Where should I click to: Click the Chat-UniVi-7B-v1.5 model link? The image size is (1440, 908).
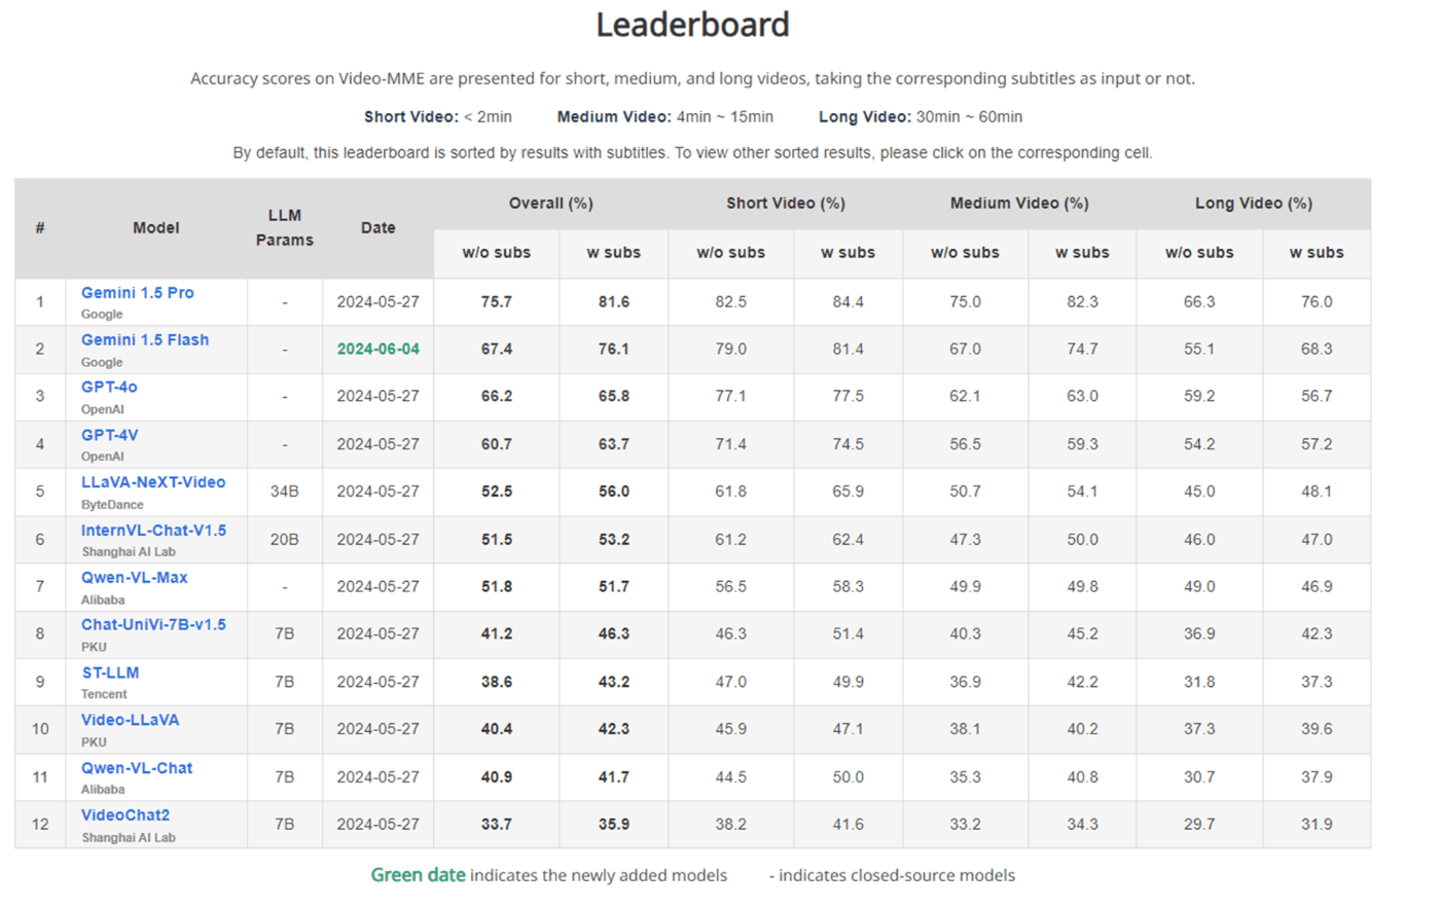click(x=154, y=624)
